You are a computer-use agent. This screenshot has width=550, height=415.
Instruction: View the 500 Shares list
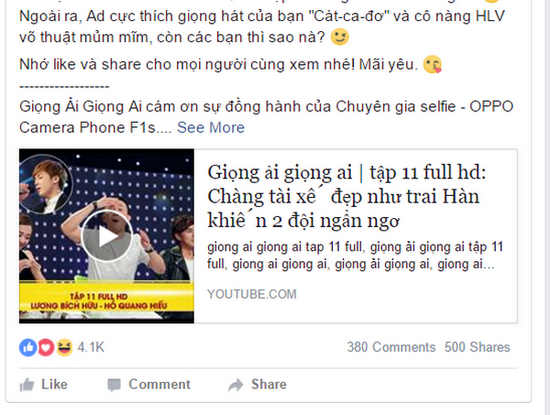[477, 347]
